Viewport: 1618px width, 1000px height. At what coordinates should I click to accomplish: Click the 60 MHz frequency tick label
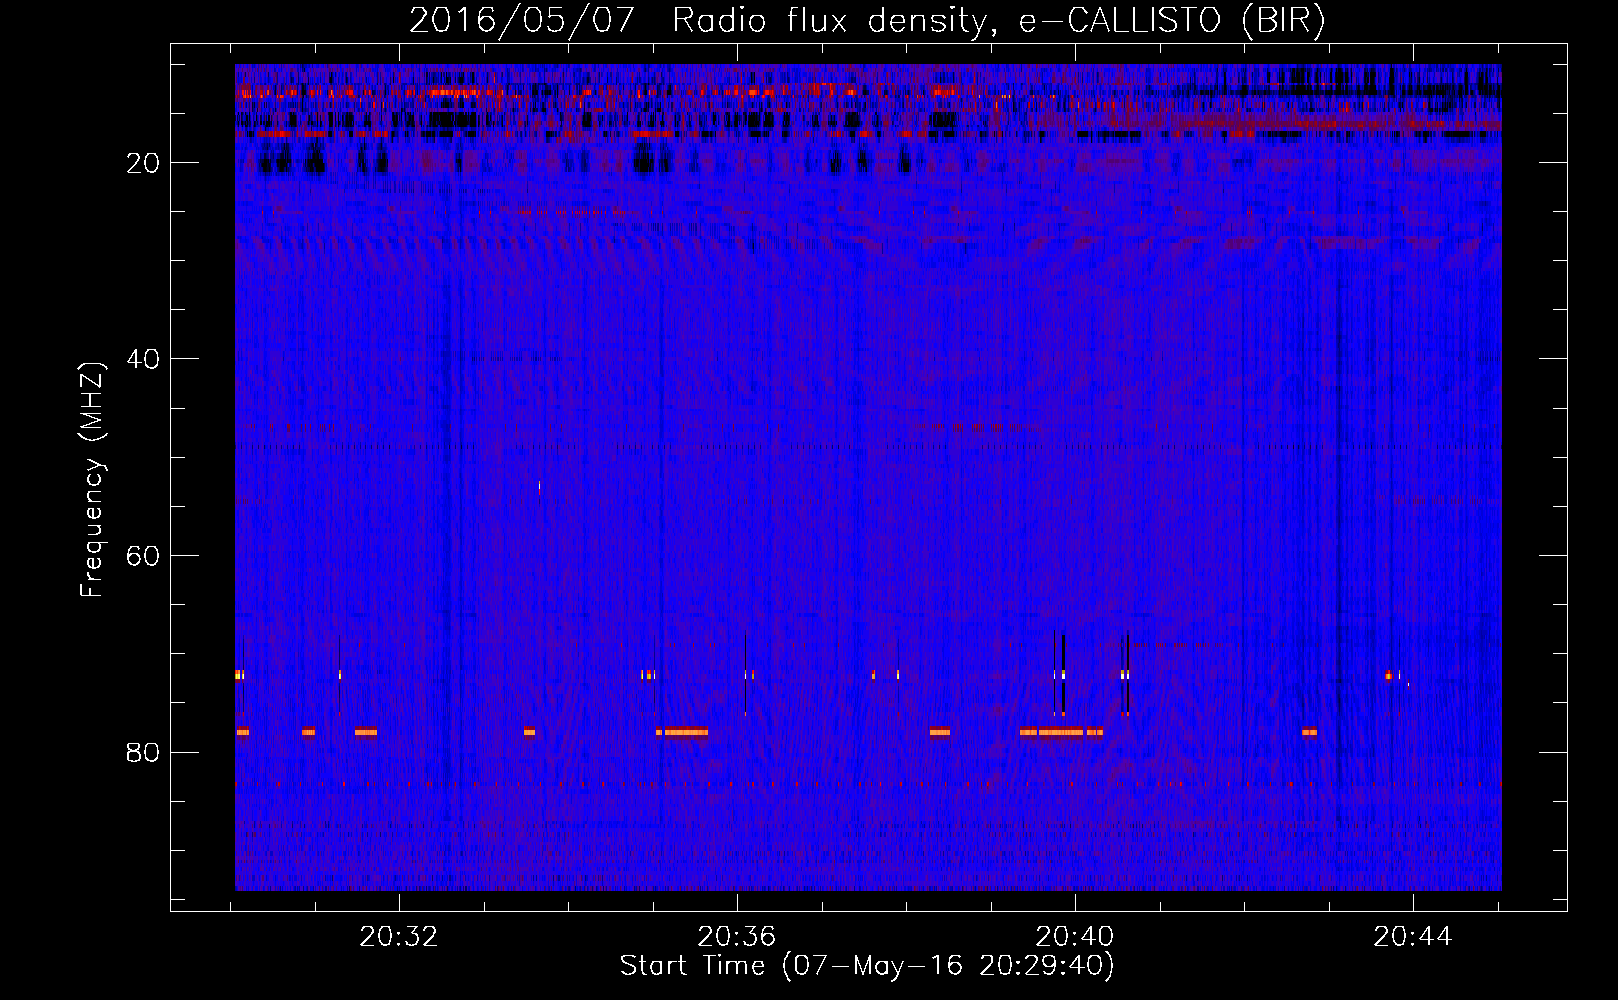(x=143, y=556)
